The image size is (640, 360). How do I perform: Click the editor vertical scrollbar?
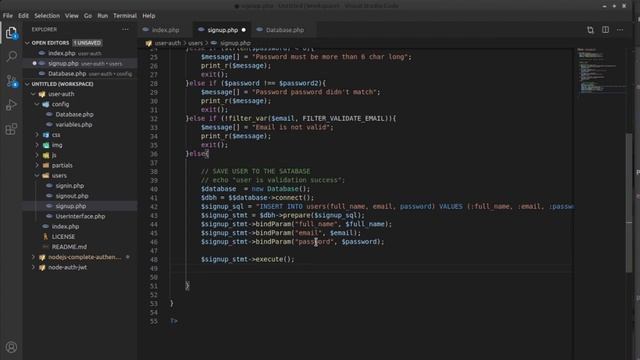pos(629,203)
